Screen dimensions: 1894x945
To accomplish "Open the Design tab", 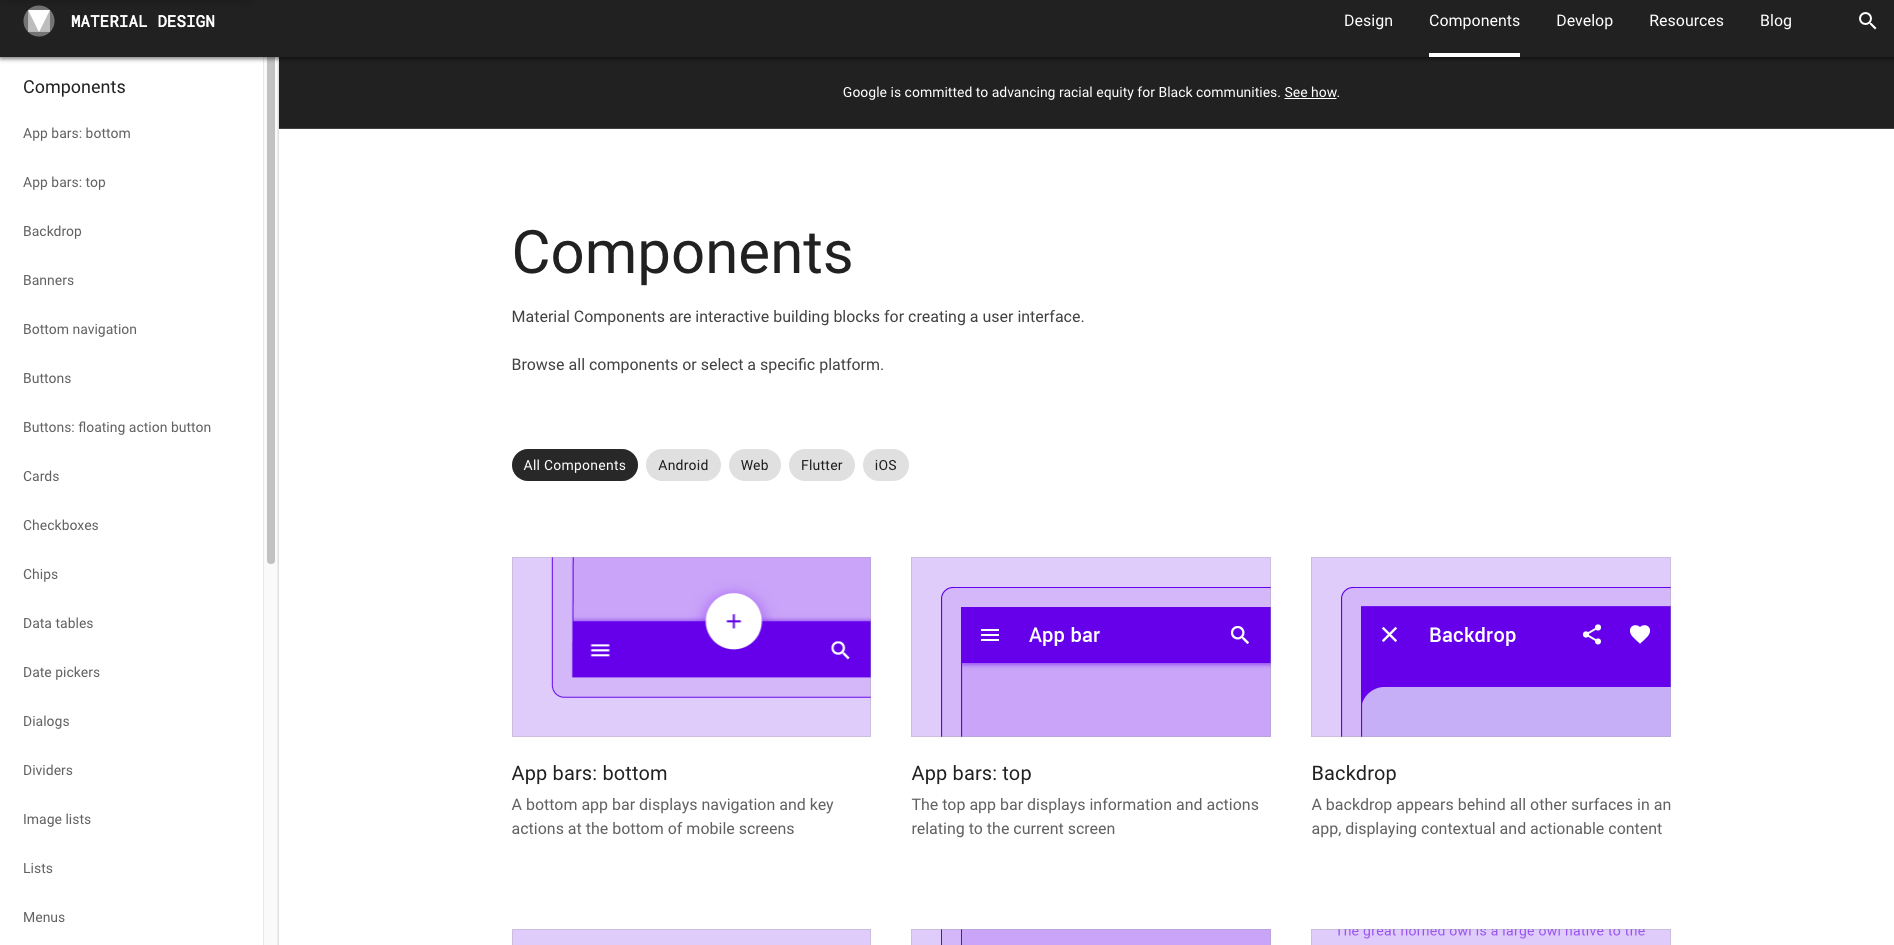I will click(1368, 21).
